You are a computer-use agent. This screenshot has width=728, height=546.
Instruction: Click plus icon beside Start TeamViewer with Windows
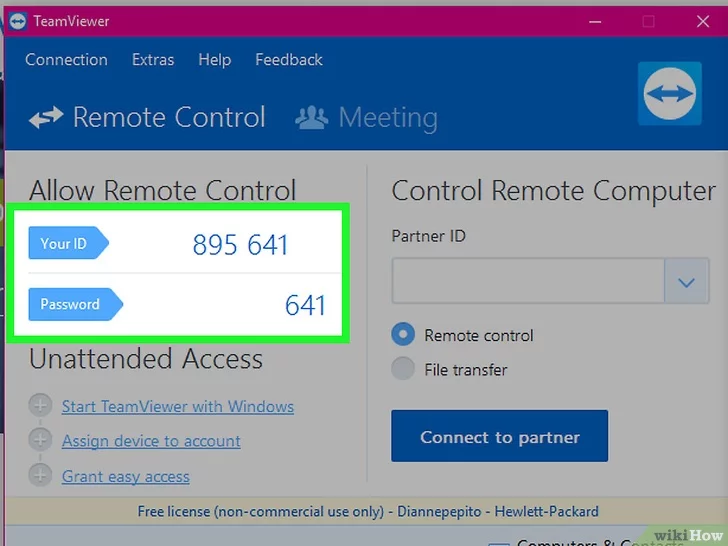(40, 406)
